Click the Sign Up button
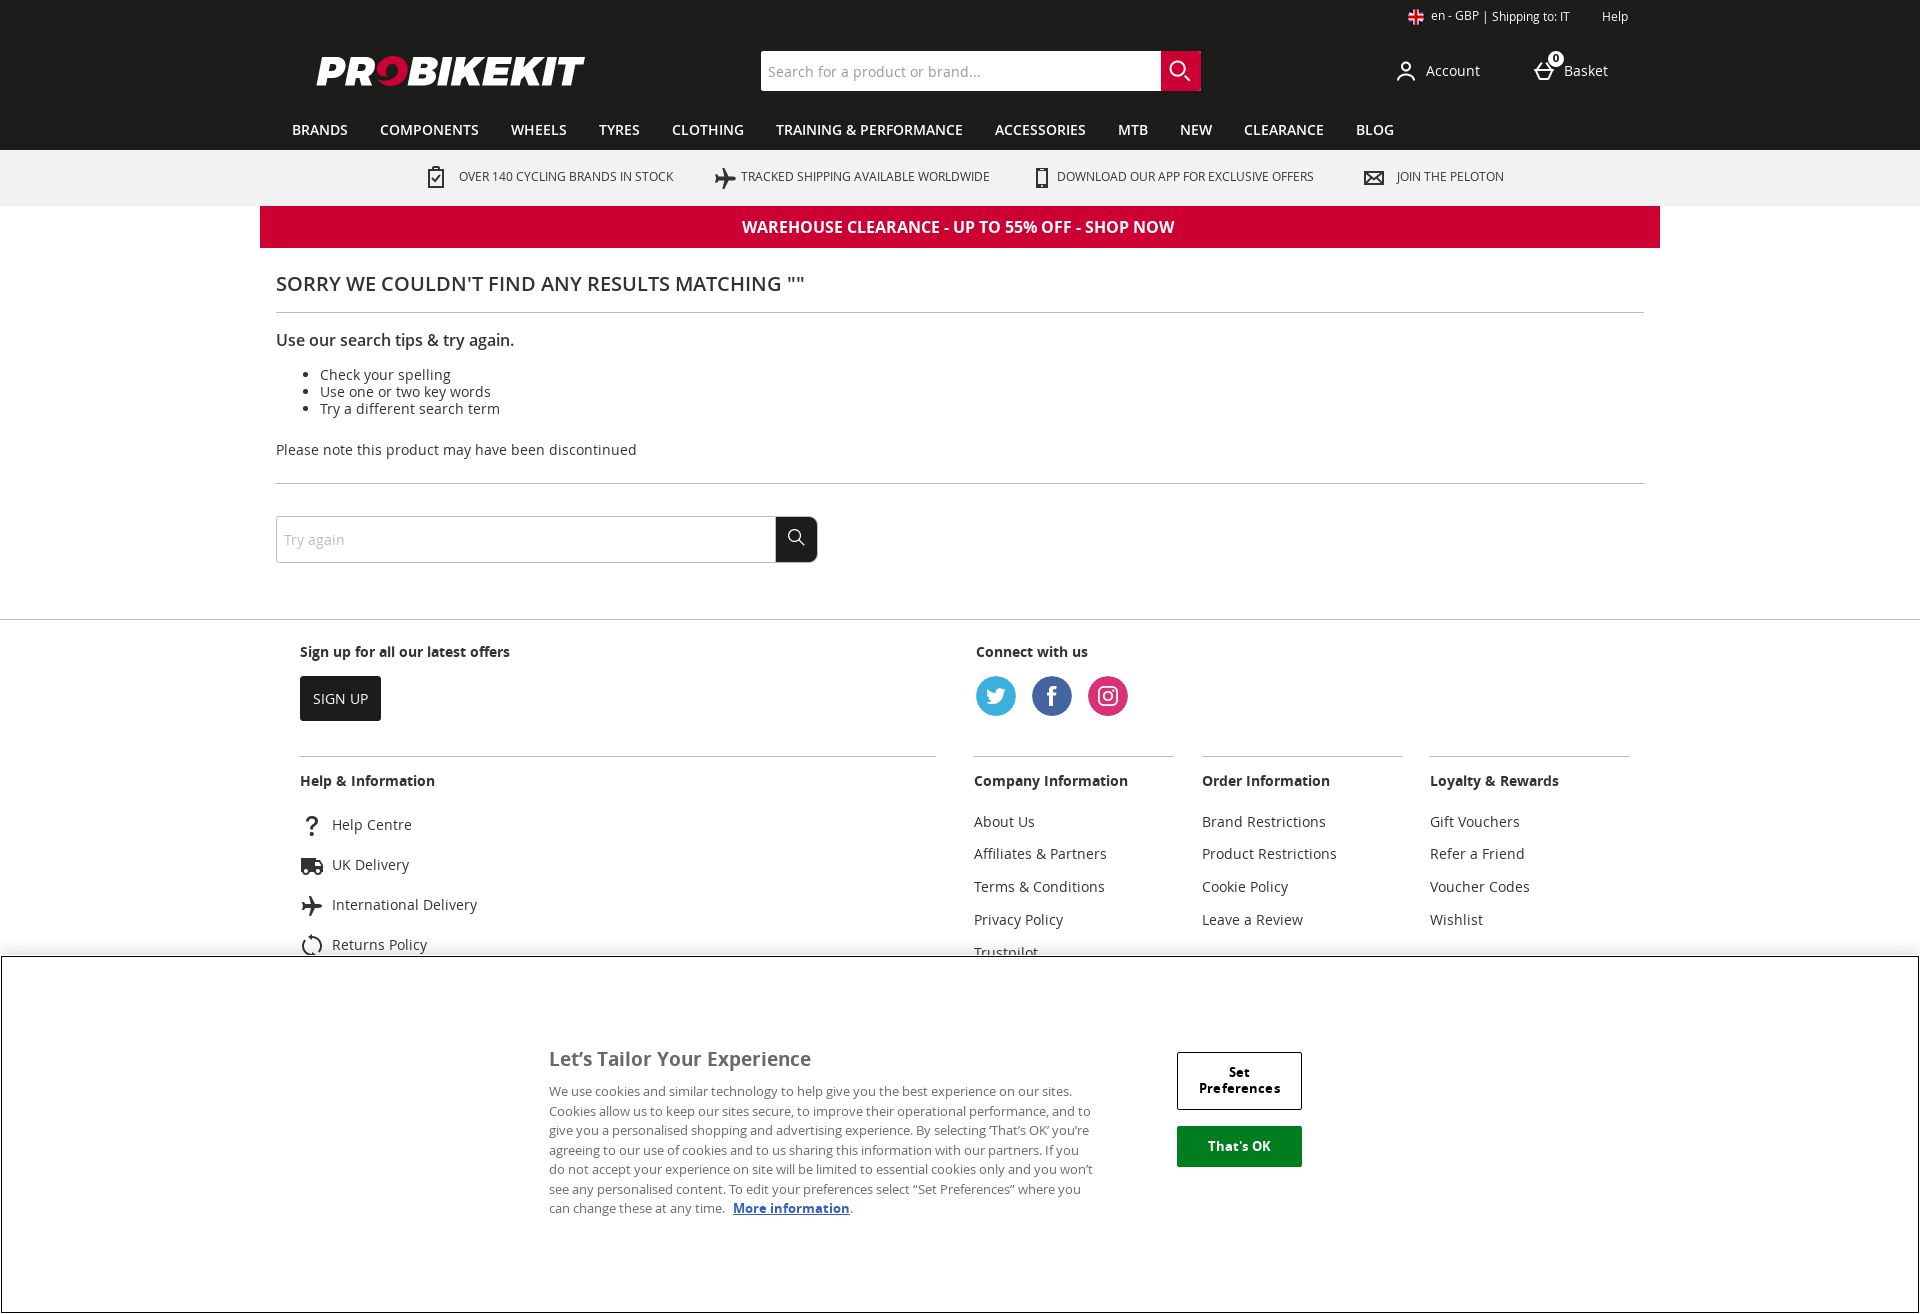The height and width of the screenshot is (1314, 1920). click(340, 698)
